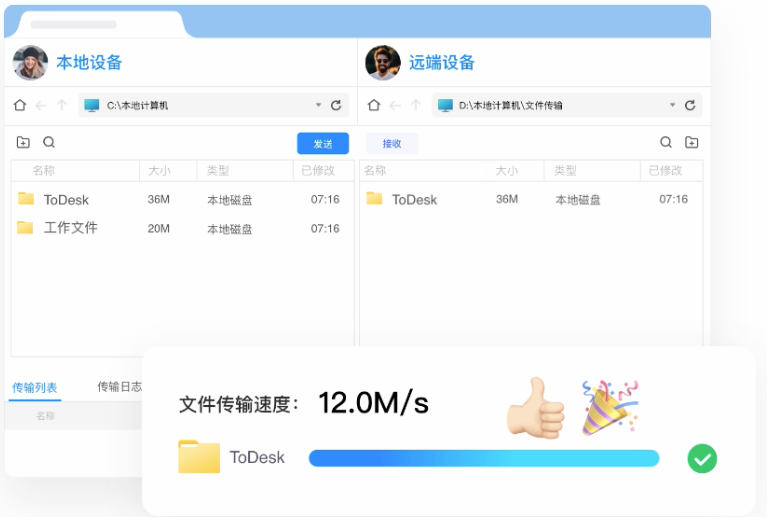776x518 pixels.
Task: Navigate back in local device pane
Action: (41, 105)
